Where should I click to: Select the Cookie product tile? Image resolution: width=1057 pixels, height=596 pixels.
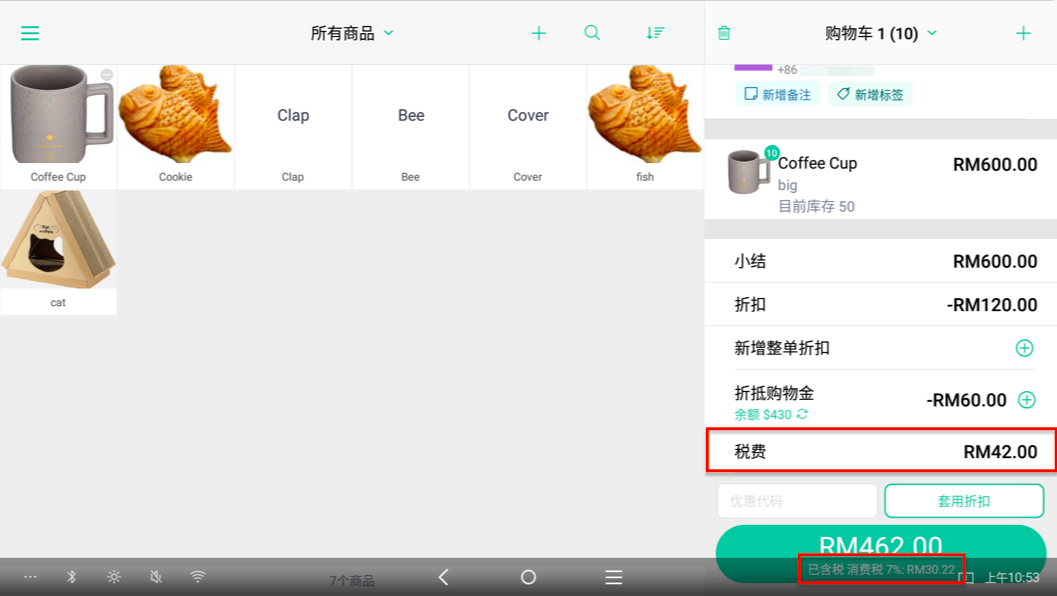[x=175, y=127]
